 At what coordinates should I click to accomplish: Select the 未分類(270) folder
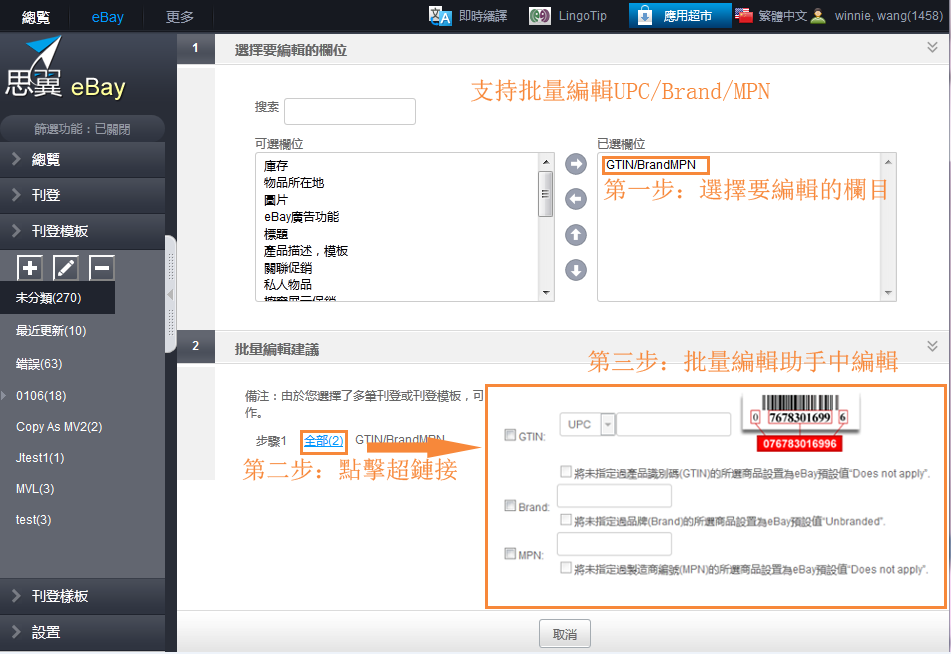pyautogui.click(x=58, y=298)
